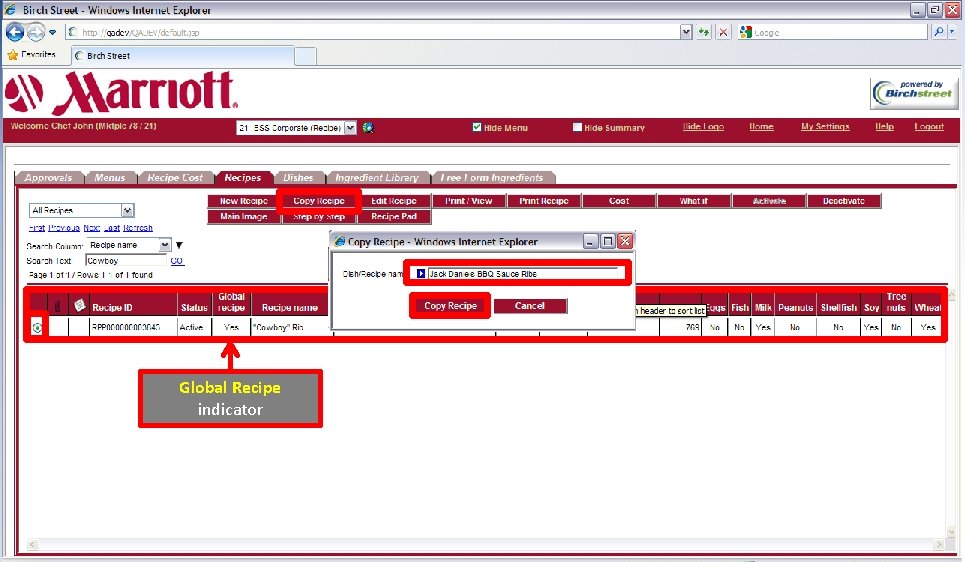The width and height of the screenshot is (965, 562).
Task: Check the Hide Summary checkbox
Action: click(577, 127)
